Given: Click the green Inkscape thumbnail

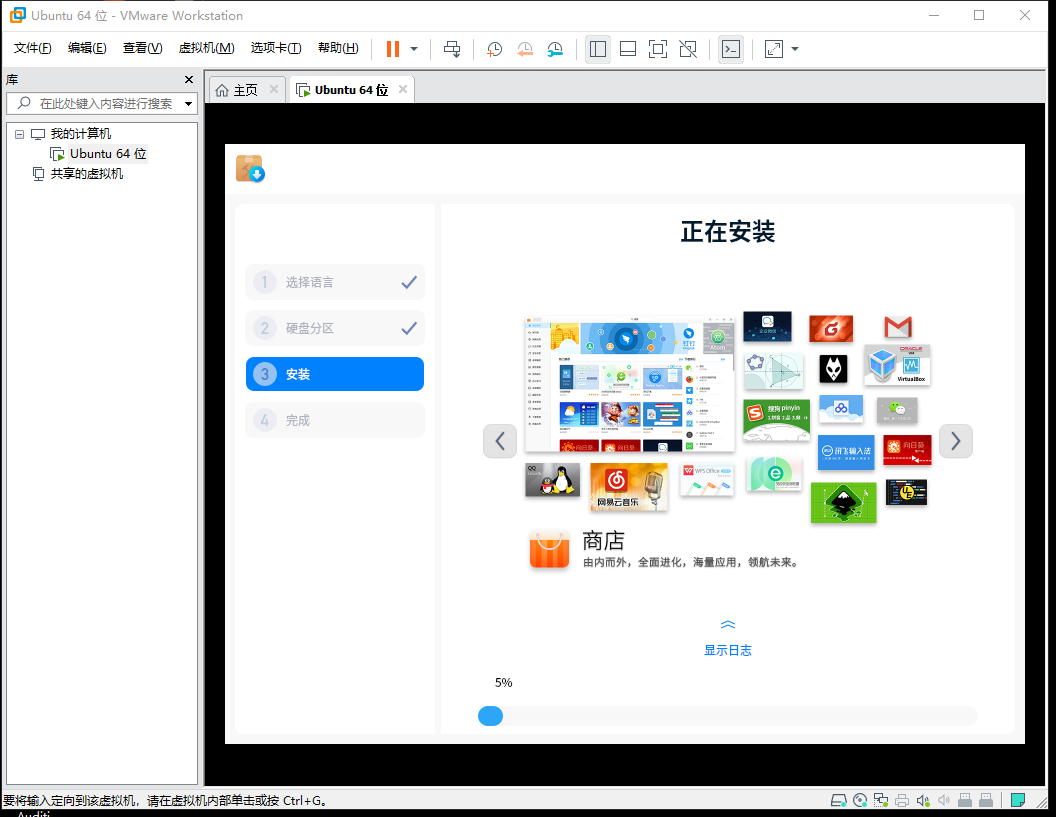Looking at the screenshot, I should tap(843, 502).
